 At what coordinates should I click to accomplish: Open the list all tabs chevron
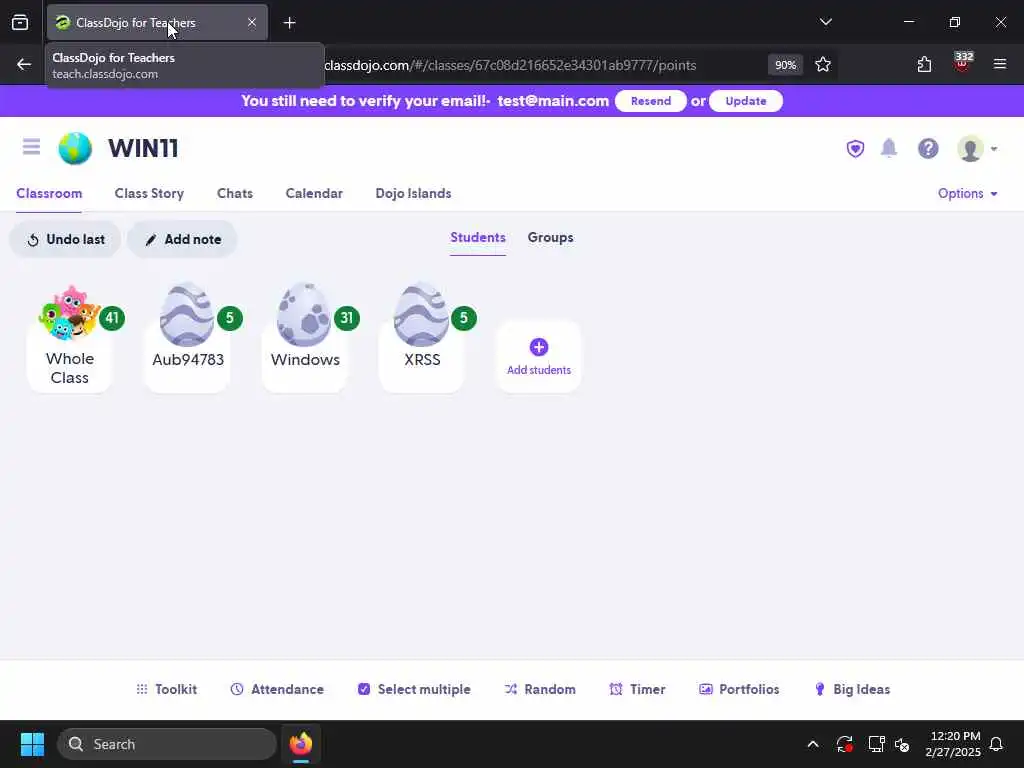825,22
